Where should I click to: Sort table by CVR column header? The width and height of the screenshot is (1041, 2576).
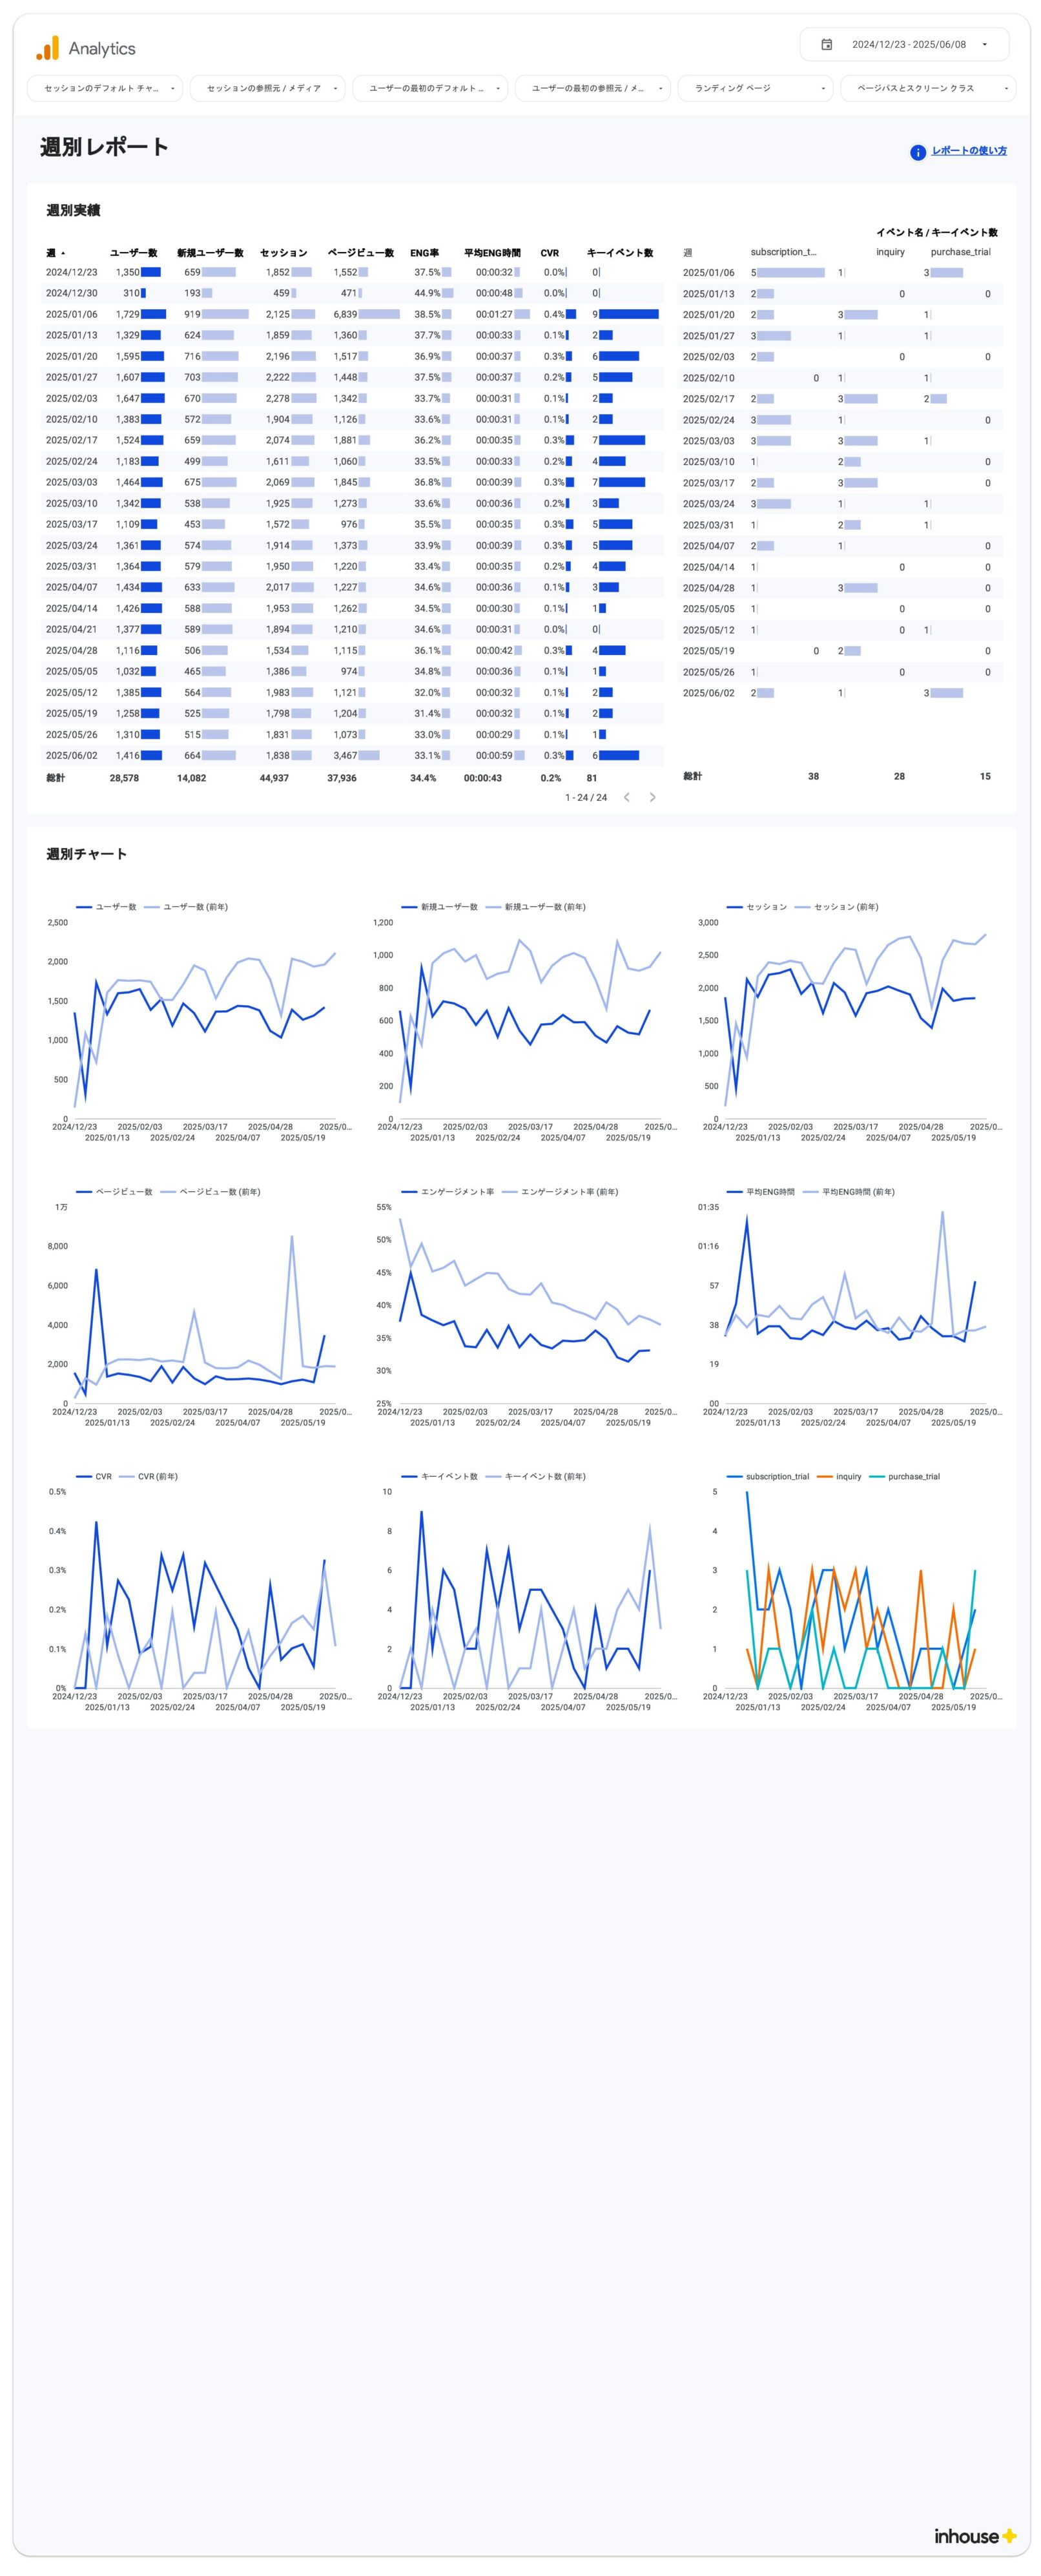[549, 253]
